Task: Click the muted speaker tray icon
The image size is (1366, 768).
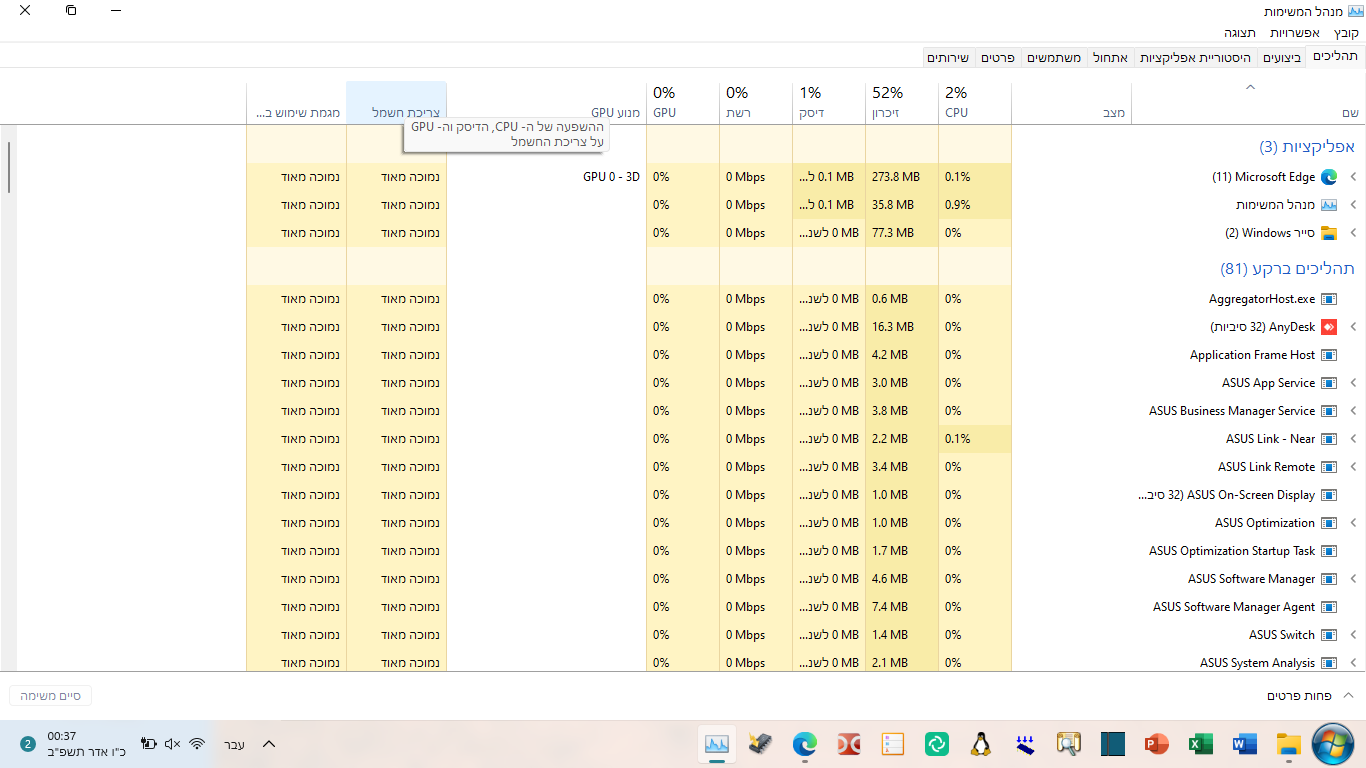Action: (173, 744)
